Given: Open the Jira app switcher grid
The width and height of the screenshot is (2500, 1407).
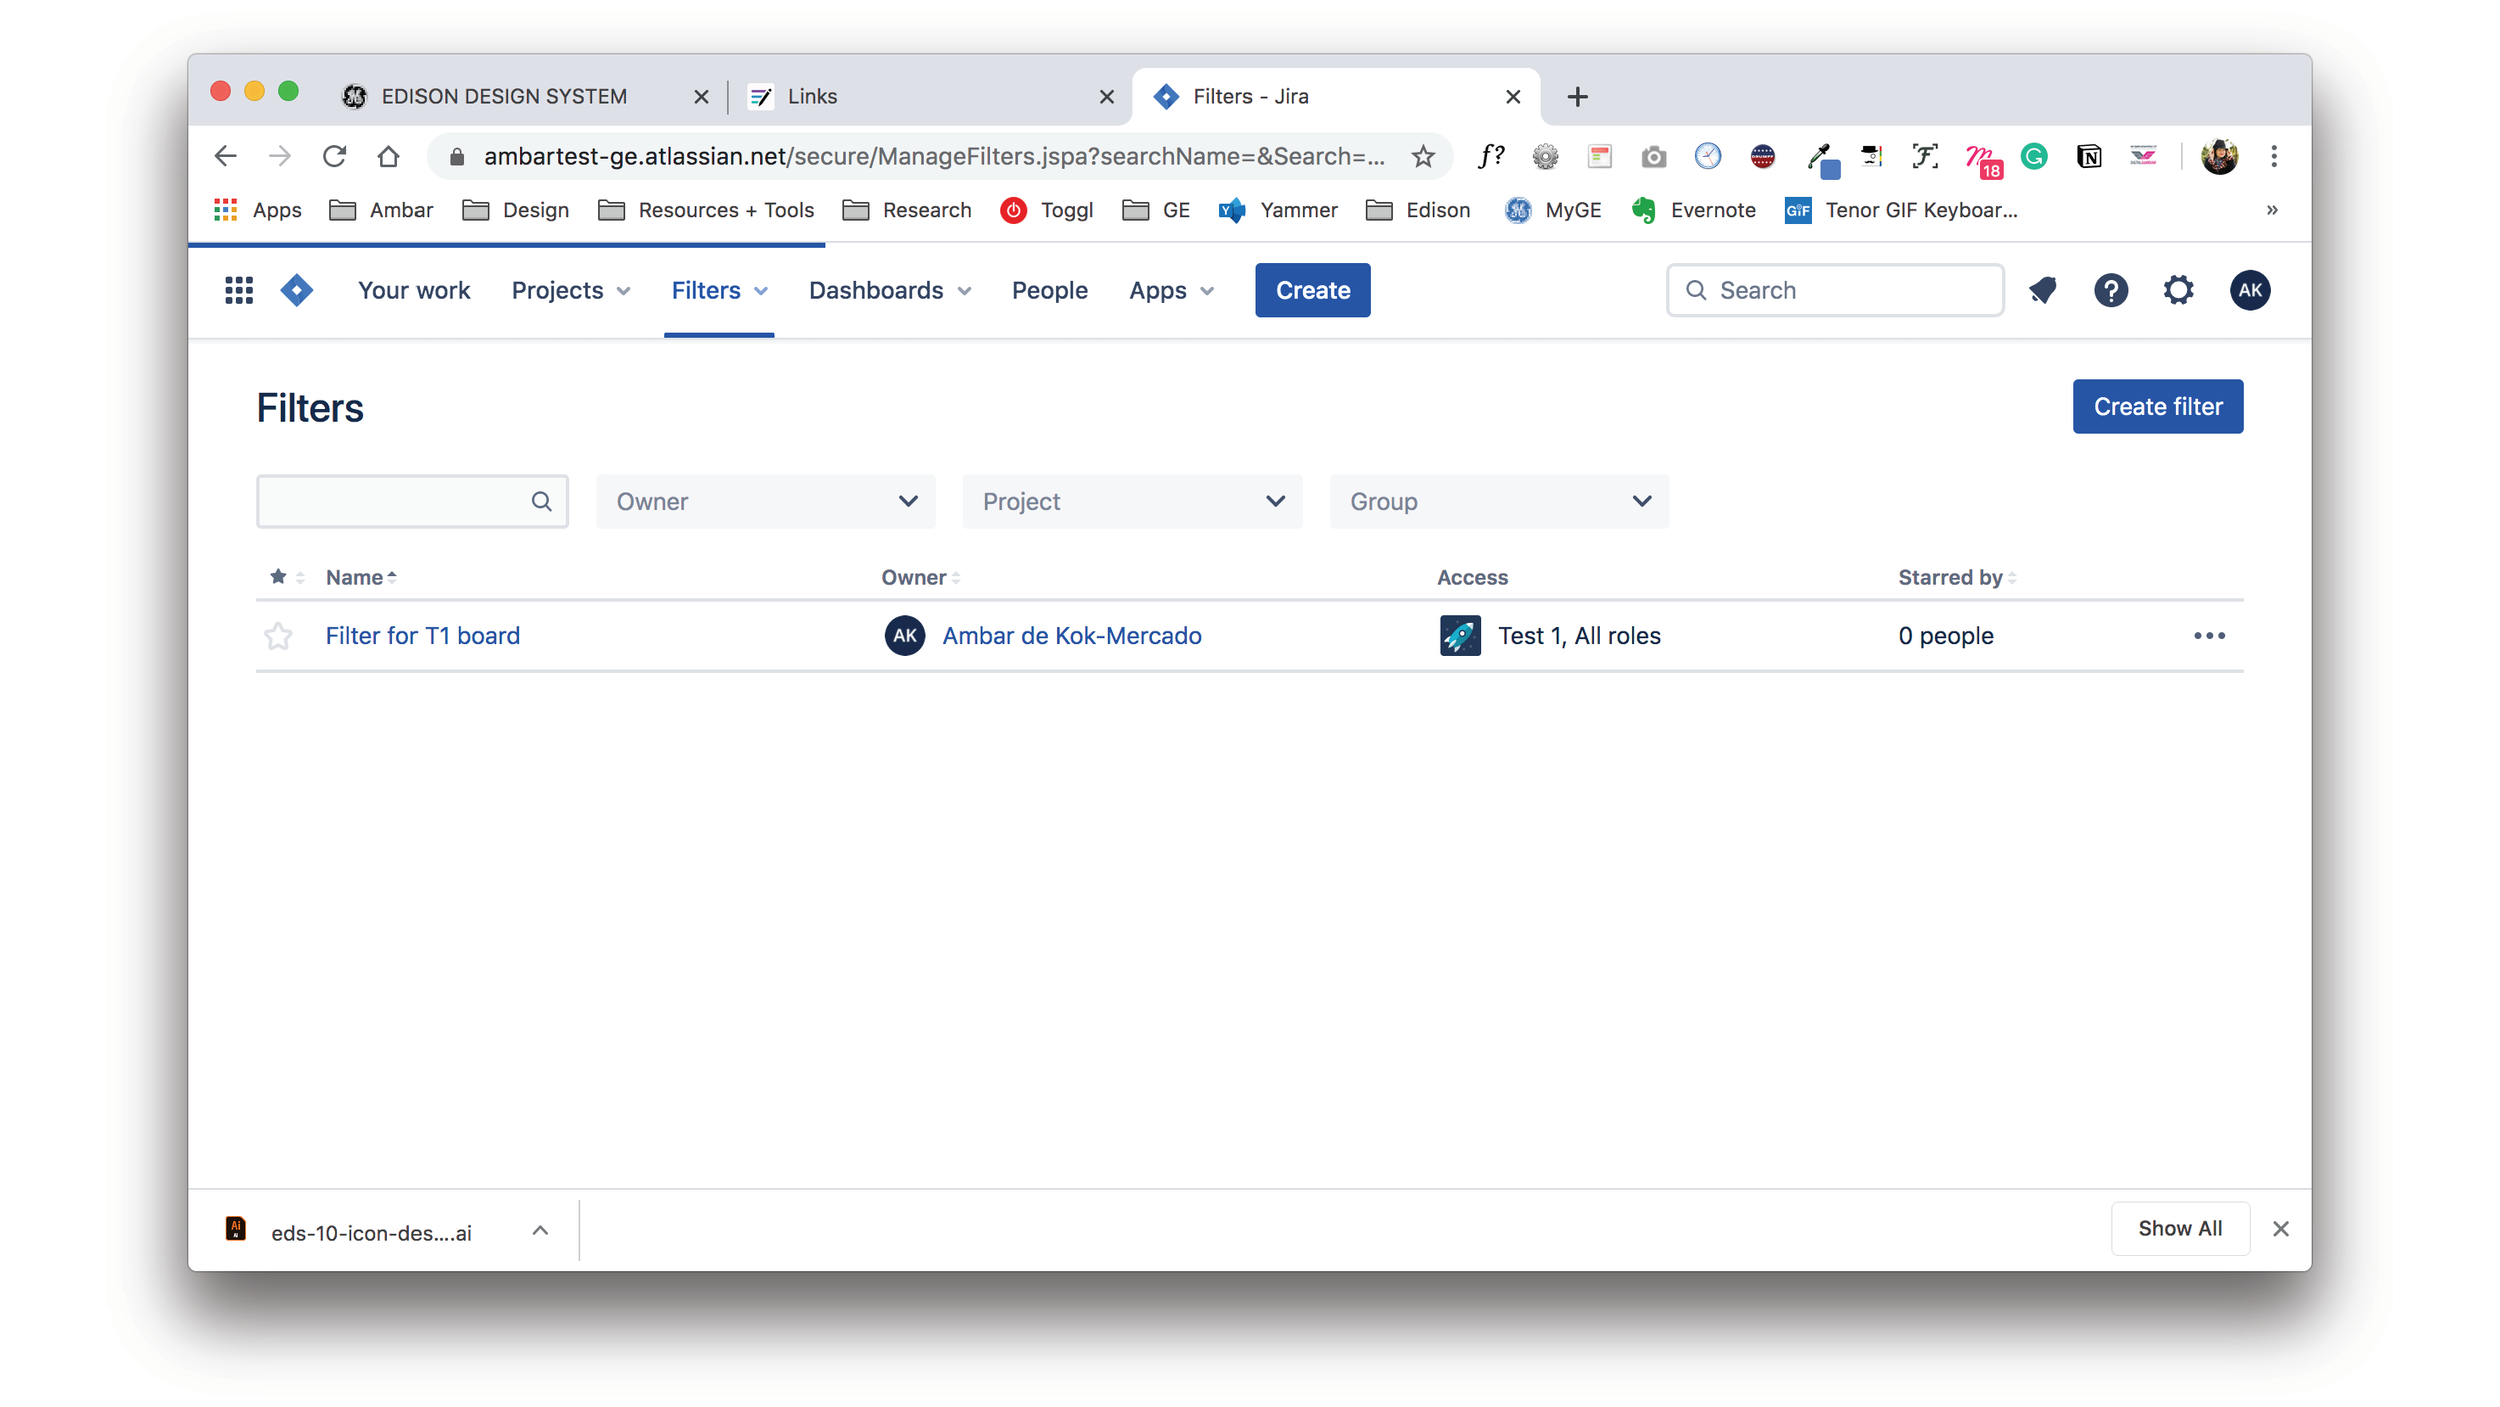Looking at the screenshot, I should point(238,290).
